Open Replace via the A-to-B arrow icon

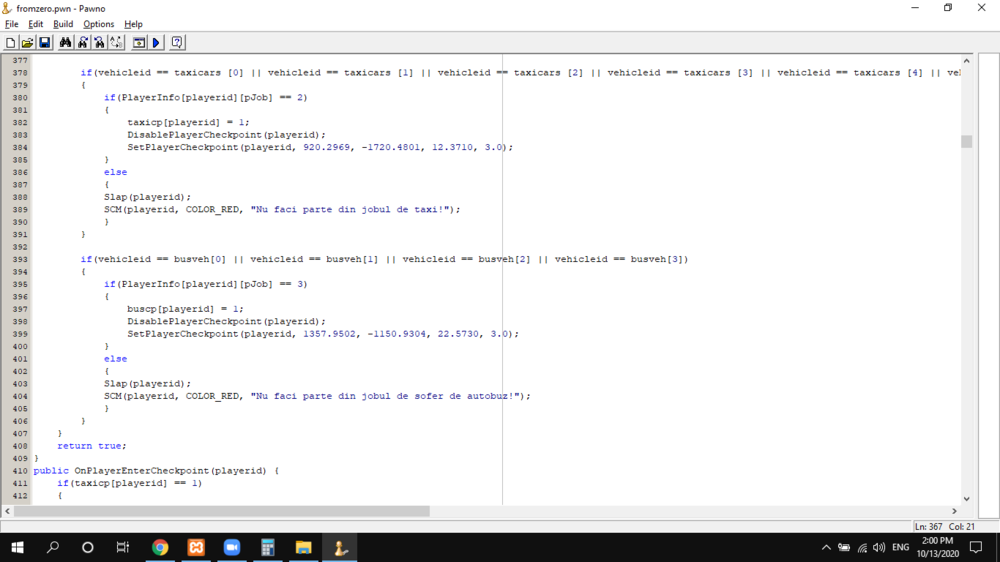pyautogui.click(x=117, y=43)
